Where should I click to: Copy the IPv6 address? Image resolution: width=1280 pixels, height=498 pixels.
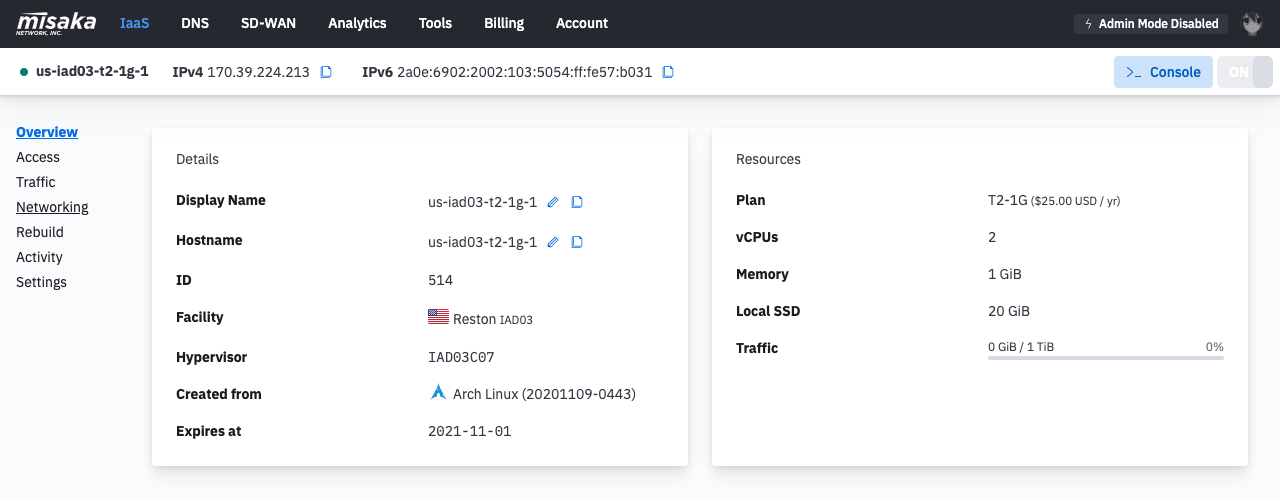669,72
